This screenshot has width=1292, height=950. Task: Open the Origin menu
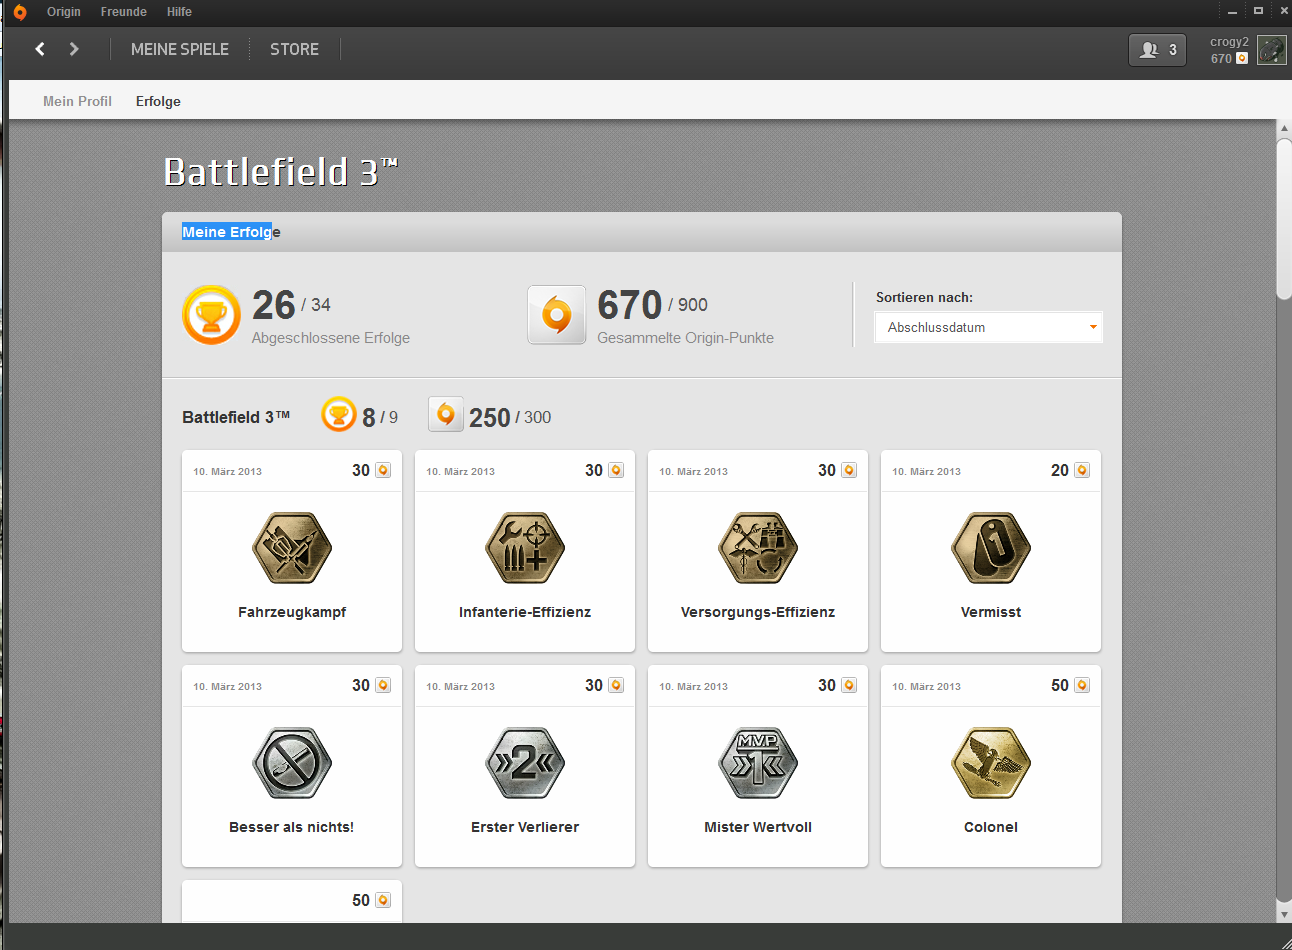tap(64, 12)
